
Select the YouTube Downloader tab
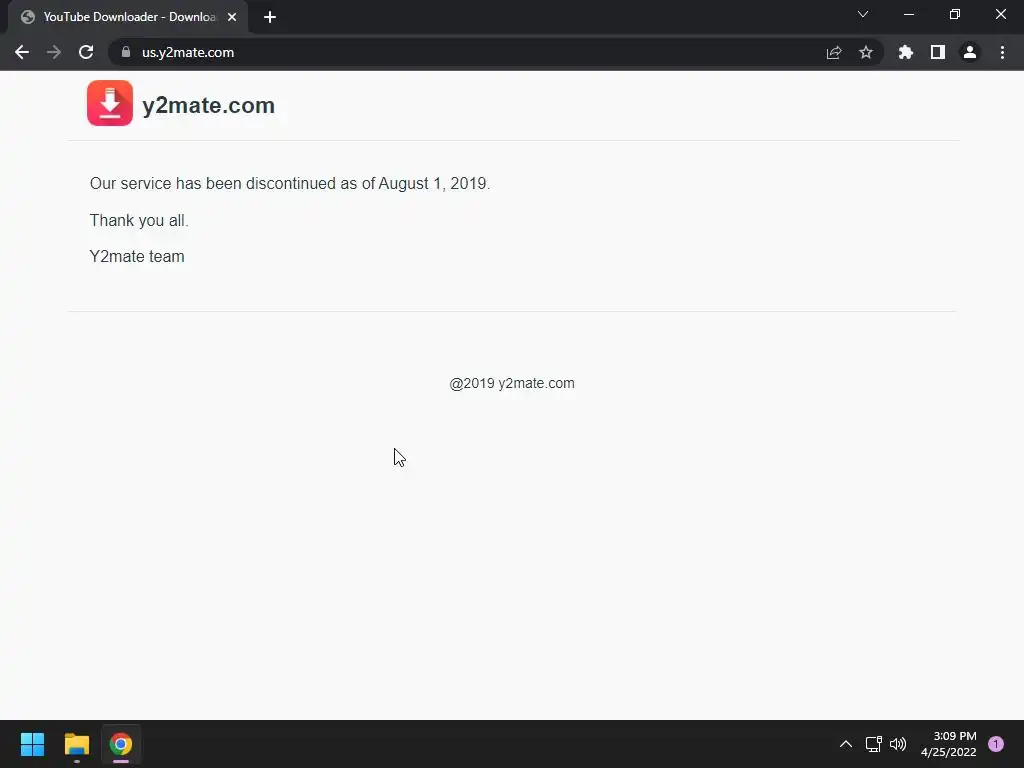[x=128, y=17]
